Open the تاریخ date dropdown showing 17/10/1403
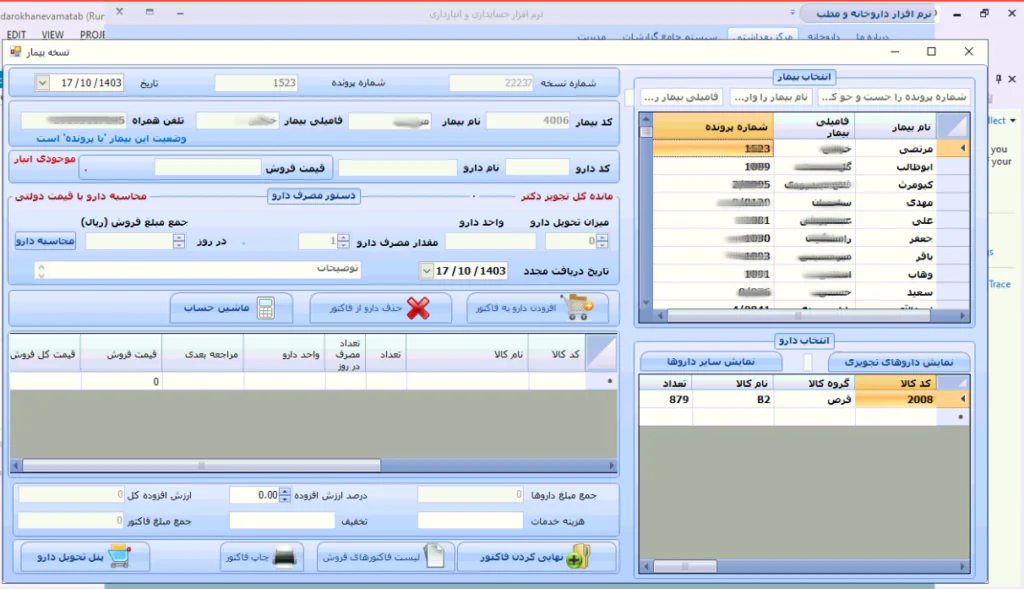1024x589 pixels. [x=42, y=82]
